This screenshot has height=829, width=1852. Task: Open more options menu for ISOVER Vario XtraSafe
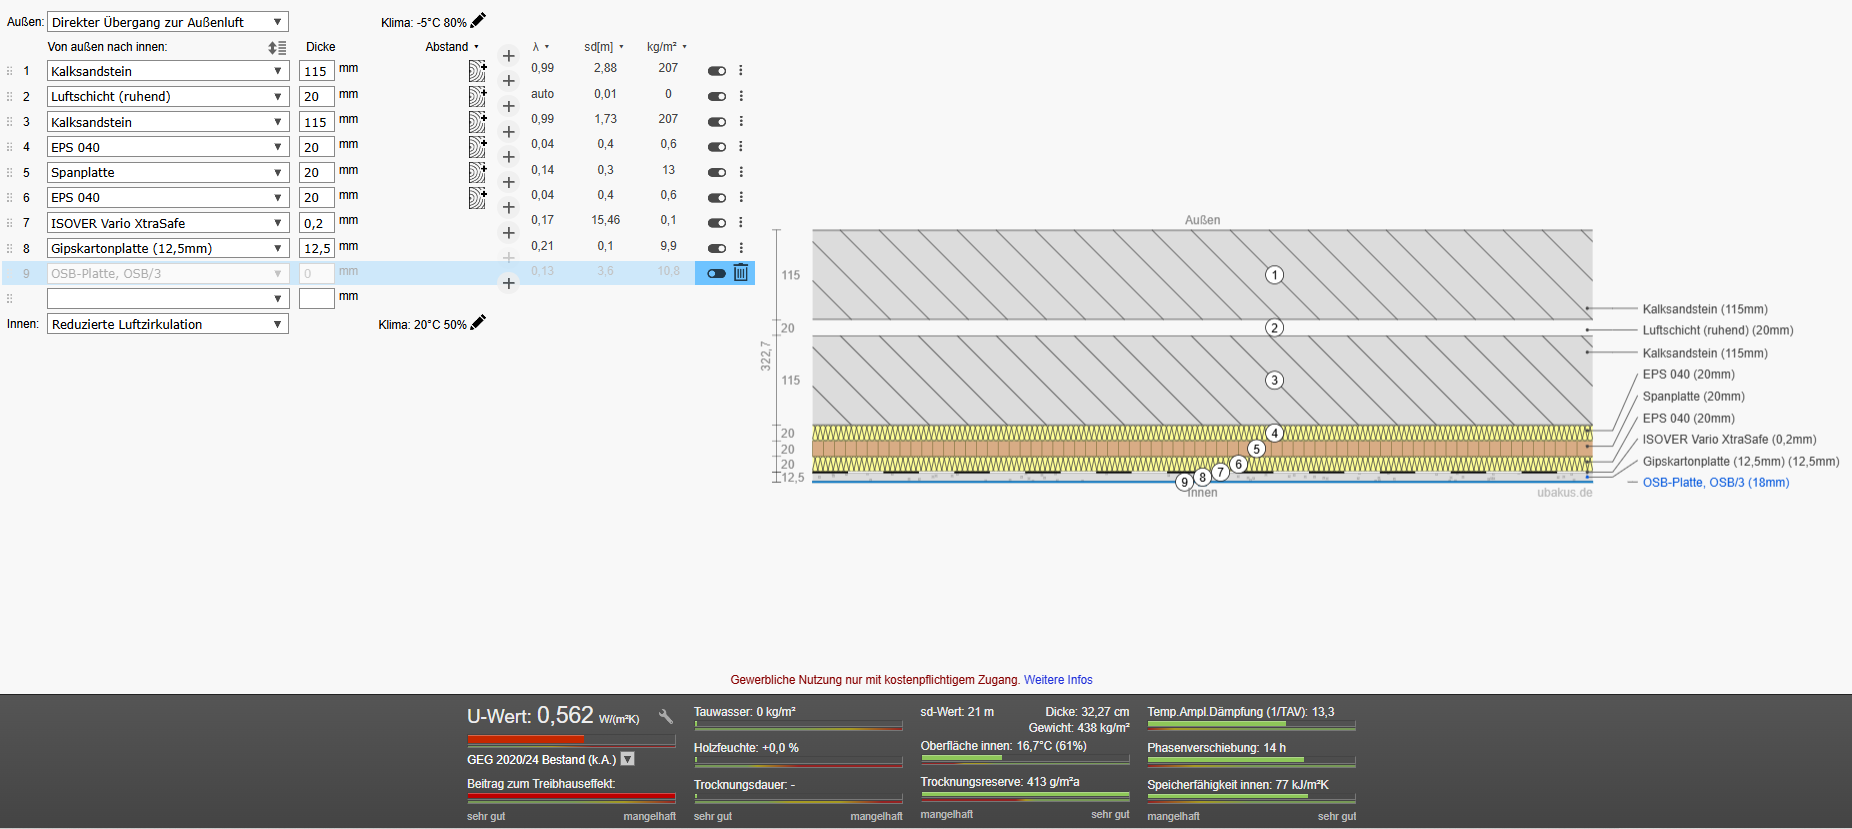pos(741,223)
